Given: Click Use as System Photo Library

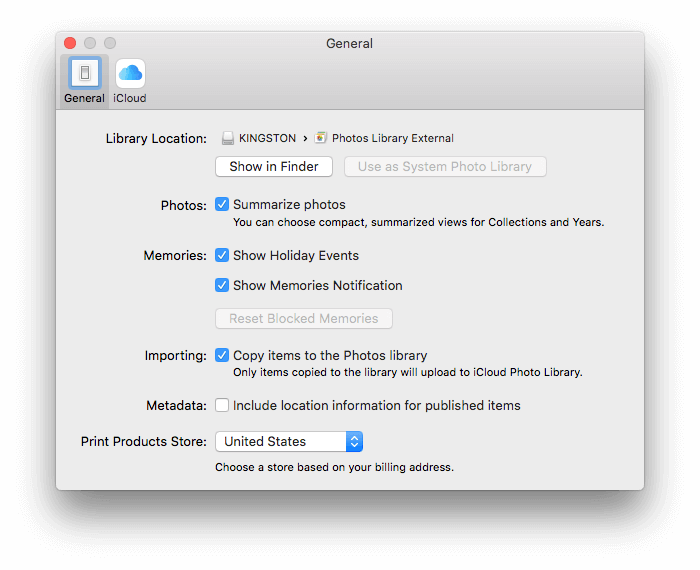Looking at the screenshot, I should (x=445, y=167).
